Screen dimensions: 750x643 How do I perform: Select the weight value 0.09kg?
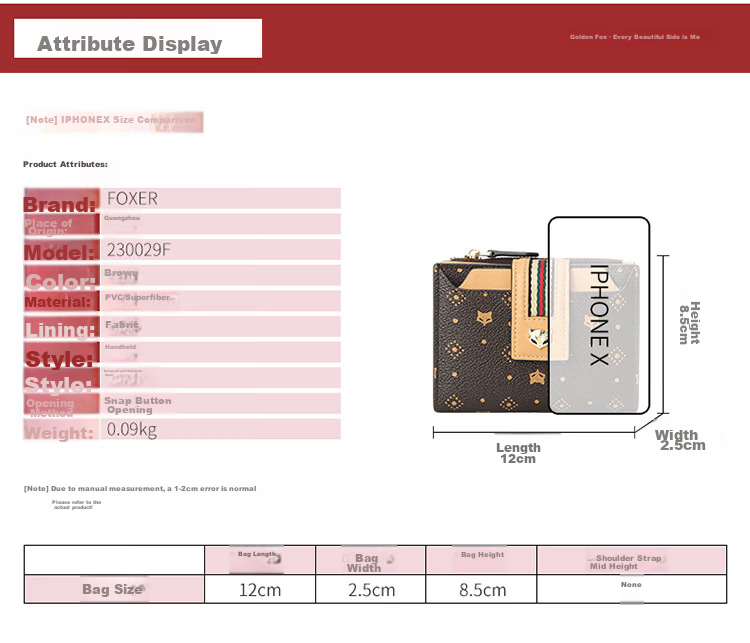click(132, 429)
